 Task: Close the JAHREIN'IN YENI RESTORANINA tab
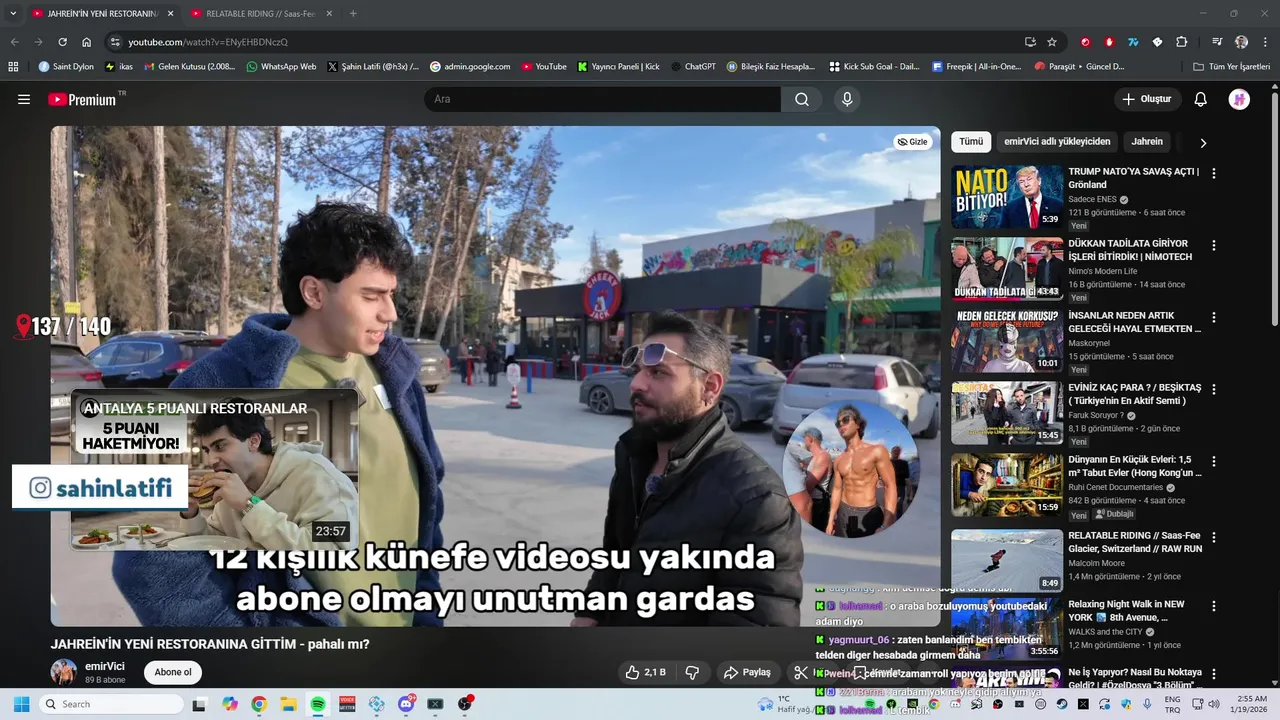point(170,13)
